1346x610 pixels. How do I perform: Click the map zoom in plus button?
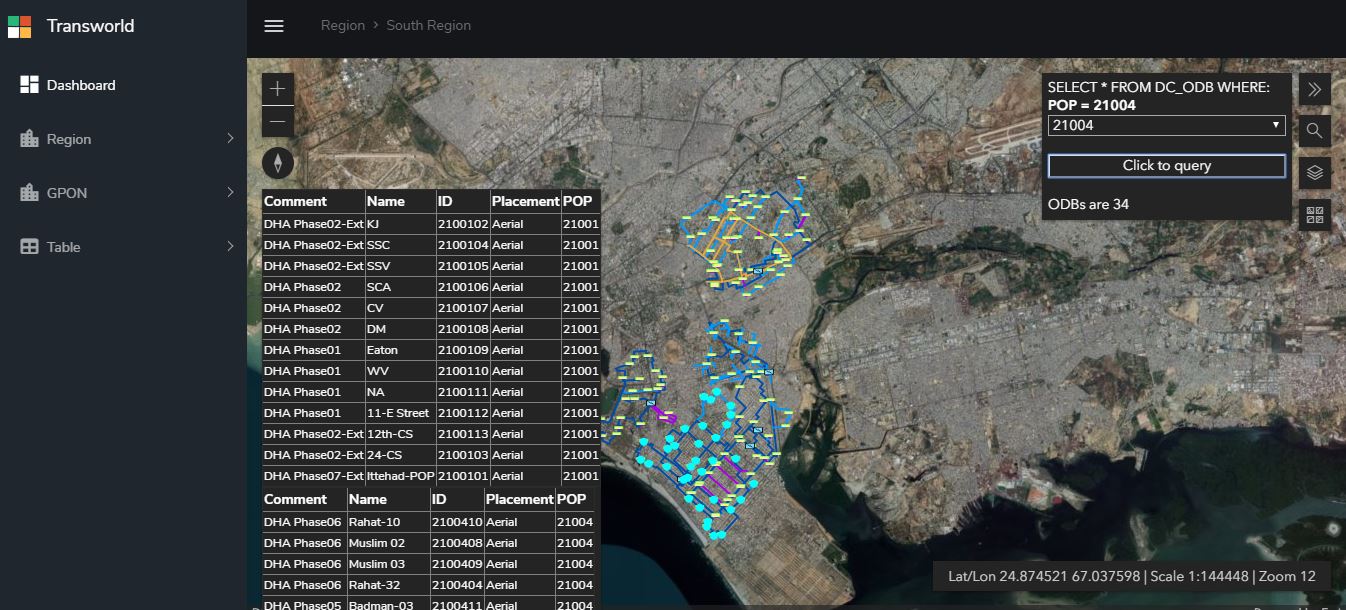tap(278, 89)
